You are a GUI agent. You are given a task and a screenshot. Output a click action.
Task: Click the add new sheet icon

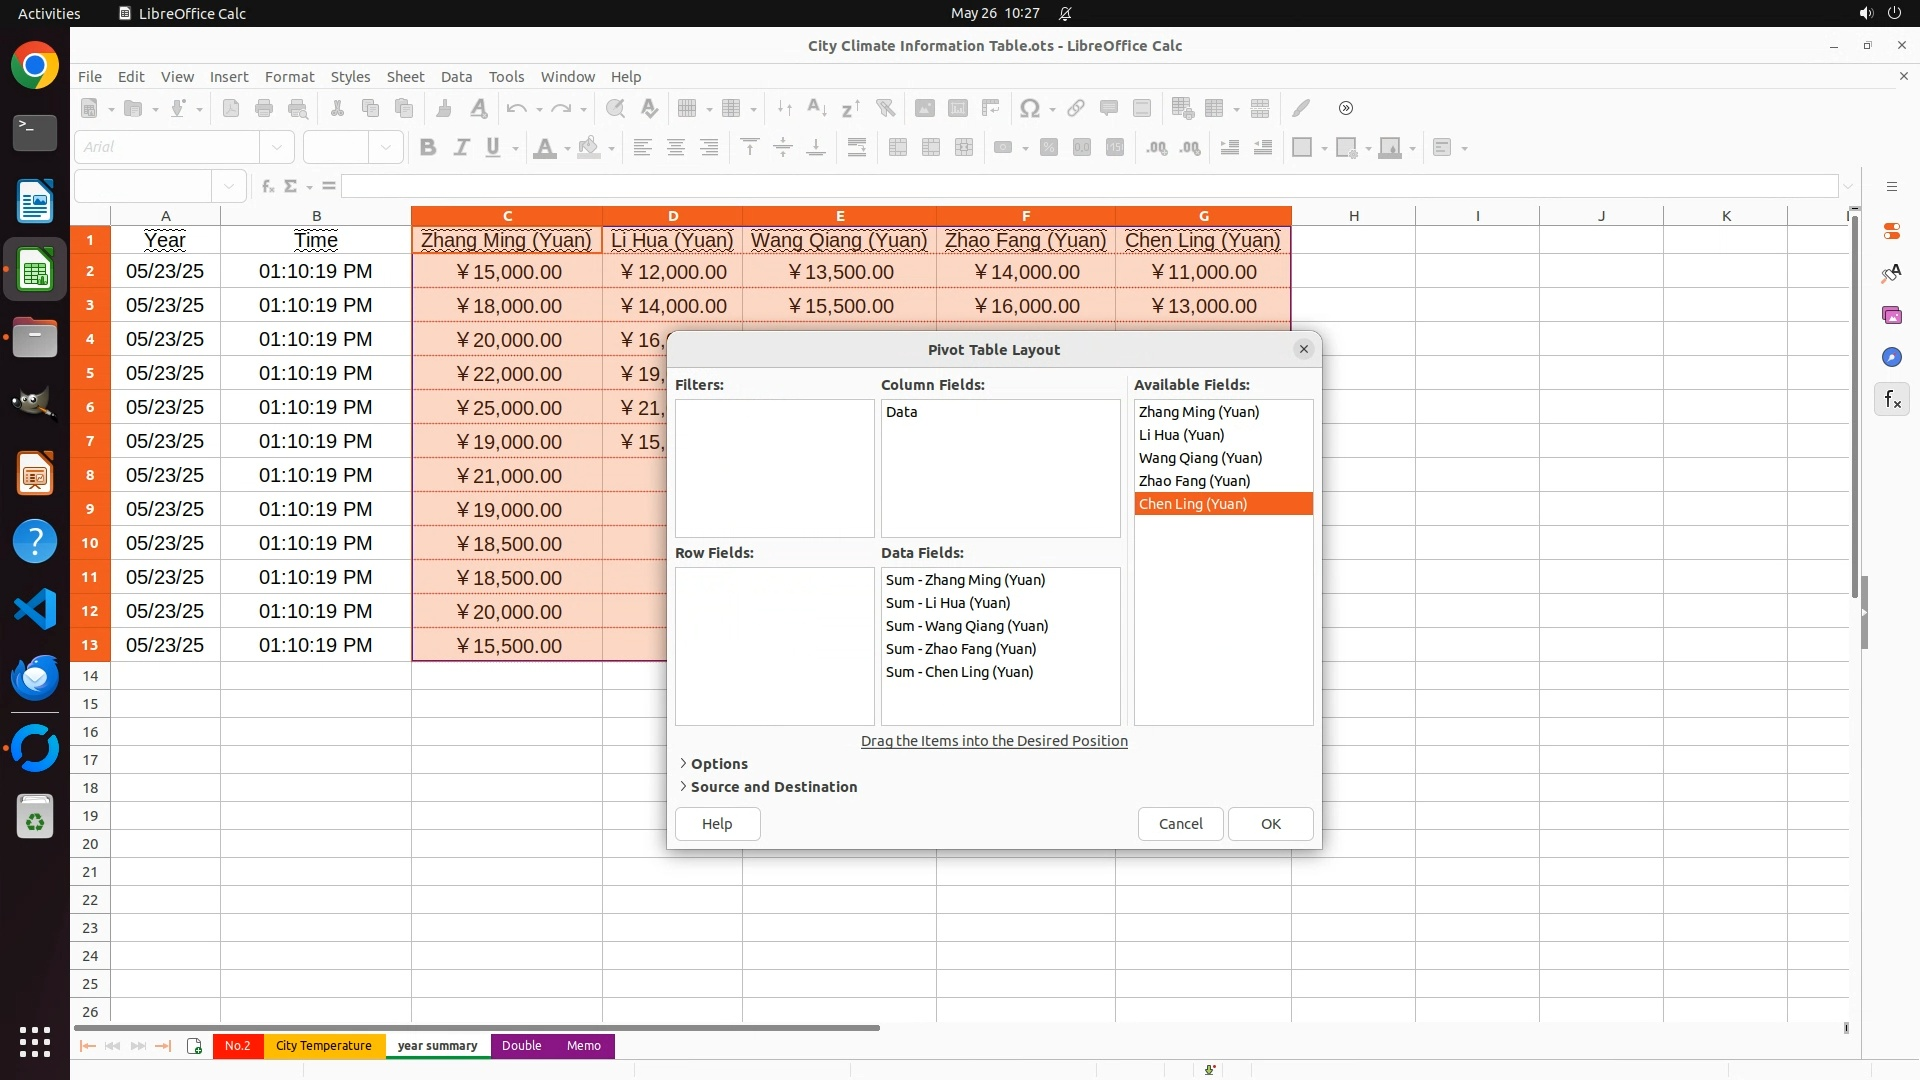(x=194, y=1046)
